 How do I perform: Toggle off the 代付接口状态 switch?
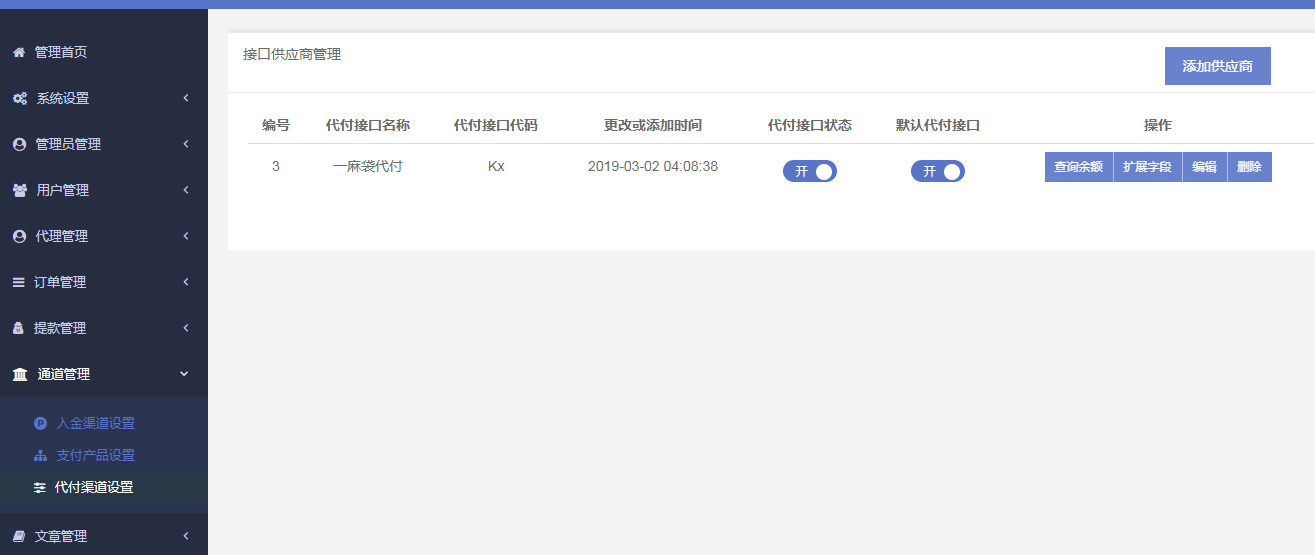point(809,171)
